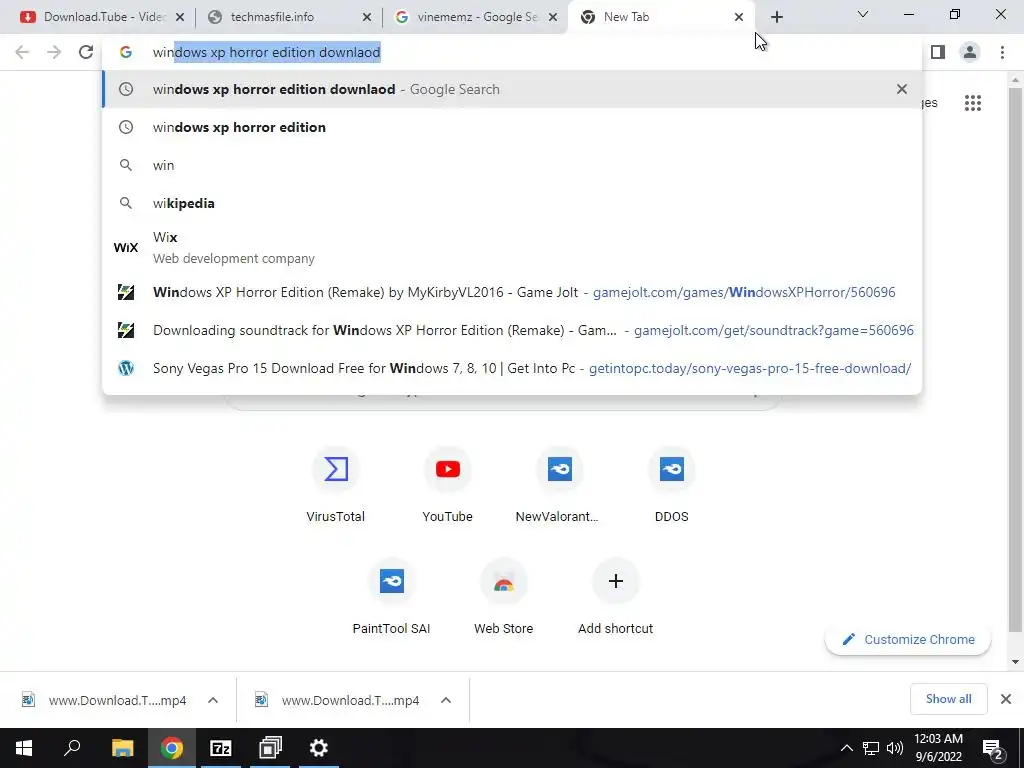Open the tab search chevron
The image size is (1024, 768).
coord(863,14)
